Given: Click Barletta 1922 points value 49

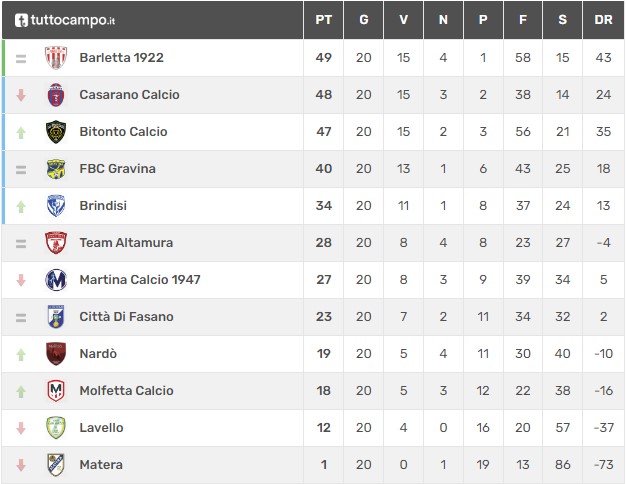Looking at the screenshot, I should (323, 58).
